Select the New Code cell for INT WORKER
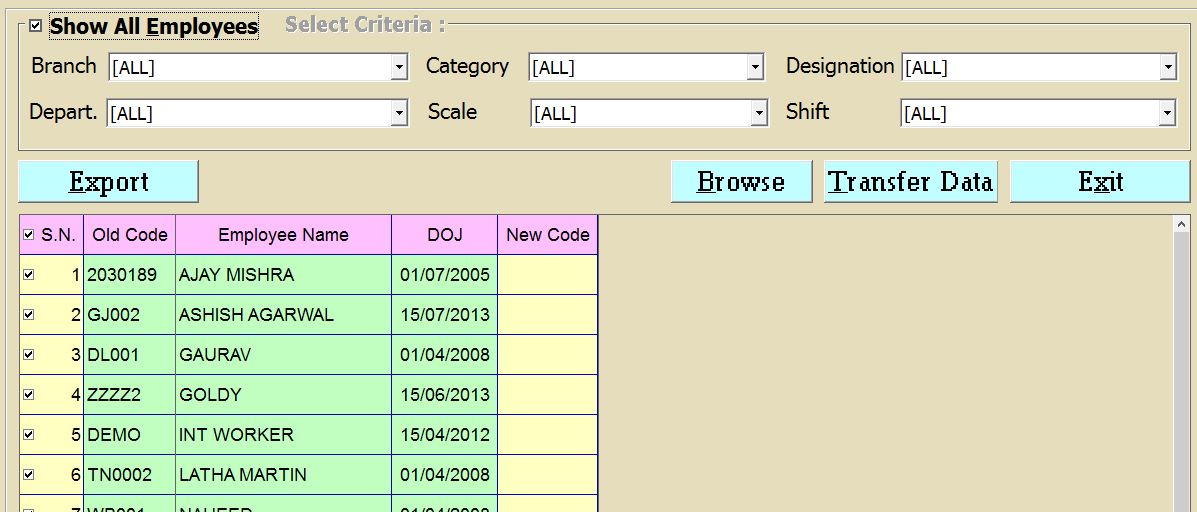Viewport: 1197px width, 512px height. pos(547,434)
